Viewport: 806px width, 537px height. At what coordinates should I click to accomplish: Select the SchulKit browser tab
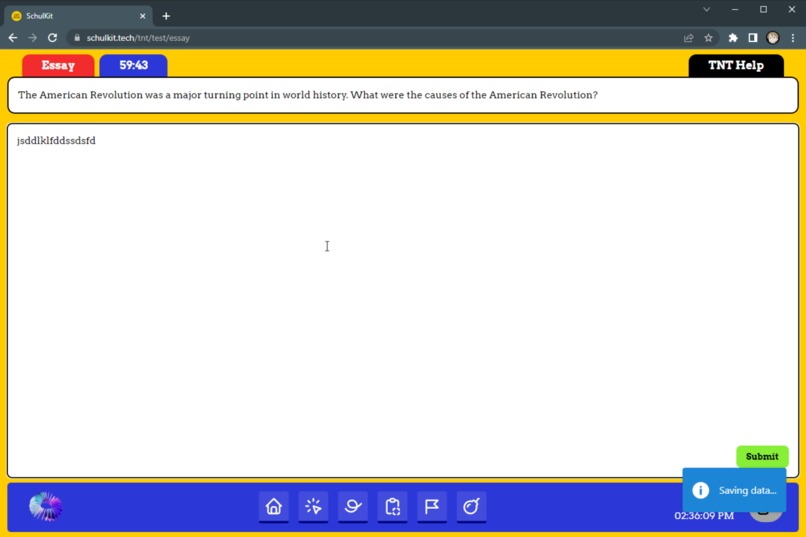tap(78, 16)
